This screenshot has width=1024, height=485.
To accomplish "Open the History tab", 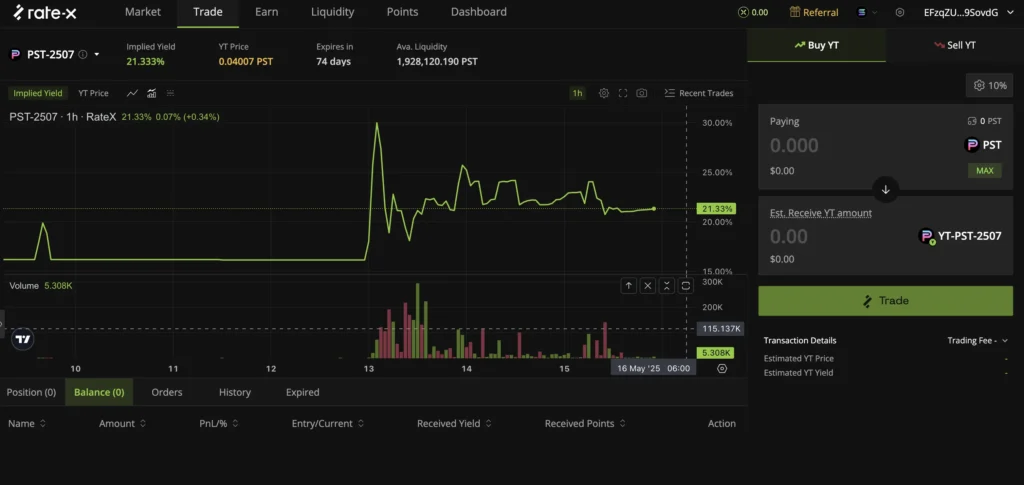I will [x=235, y=392].
